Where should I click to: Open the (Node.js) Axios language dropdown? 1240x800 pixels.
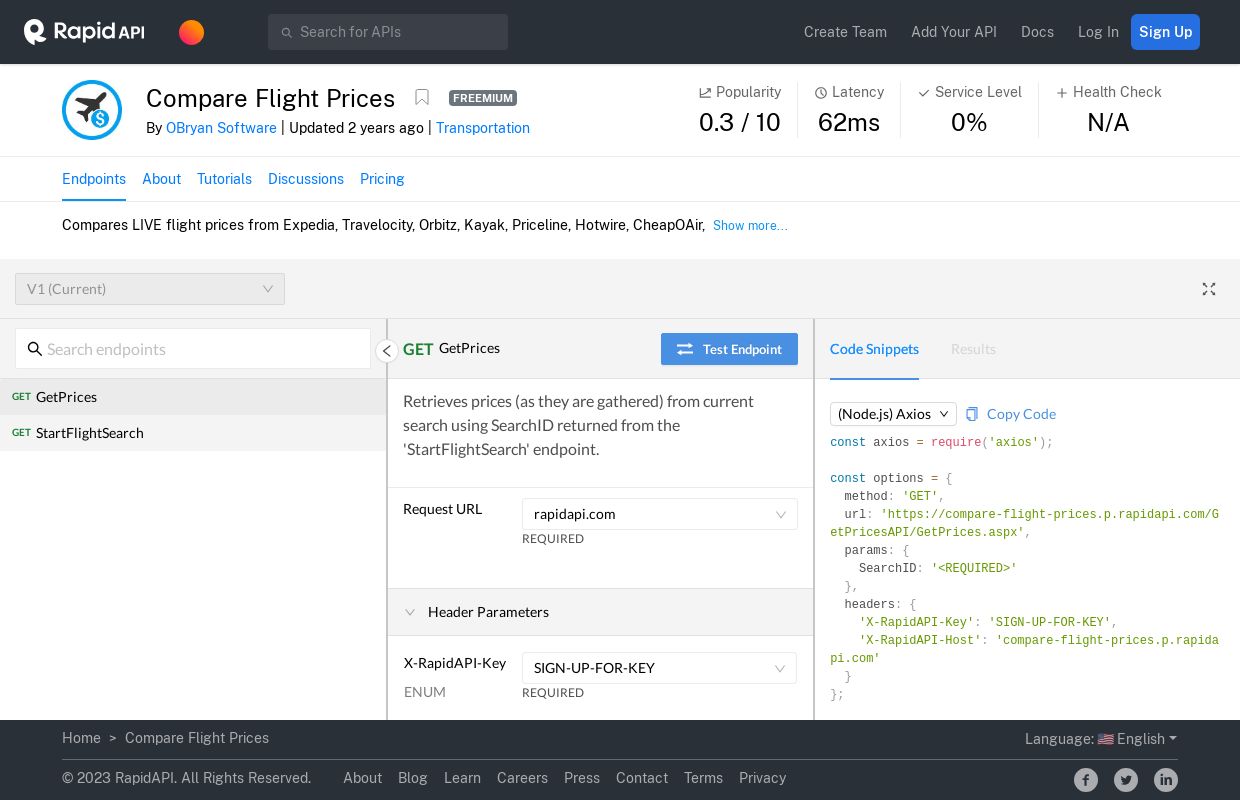[893, 414]
